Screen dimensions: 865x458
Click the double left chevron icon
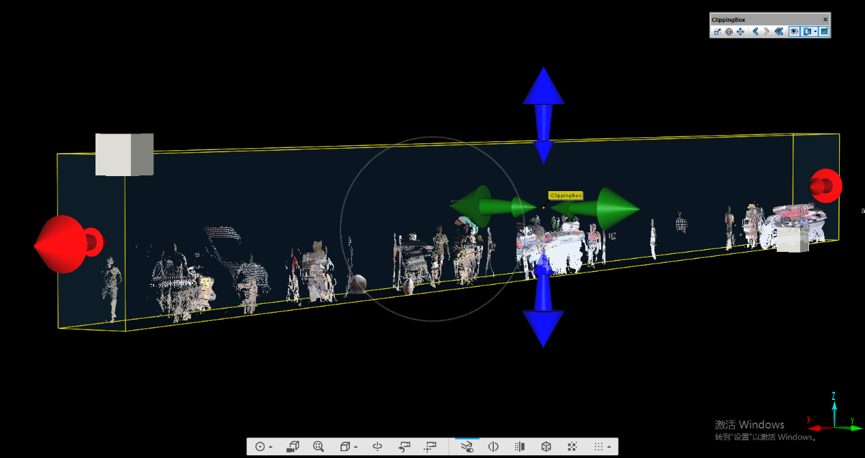(x=779, y=32)
